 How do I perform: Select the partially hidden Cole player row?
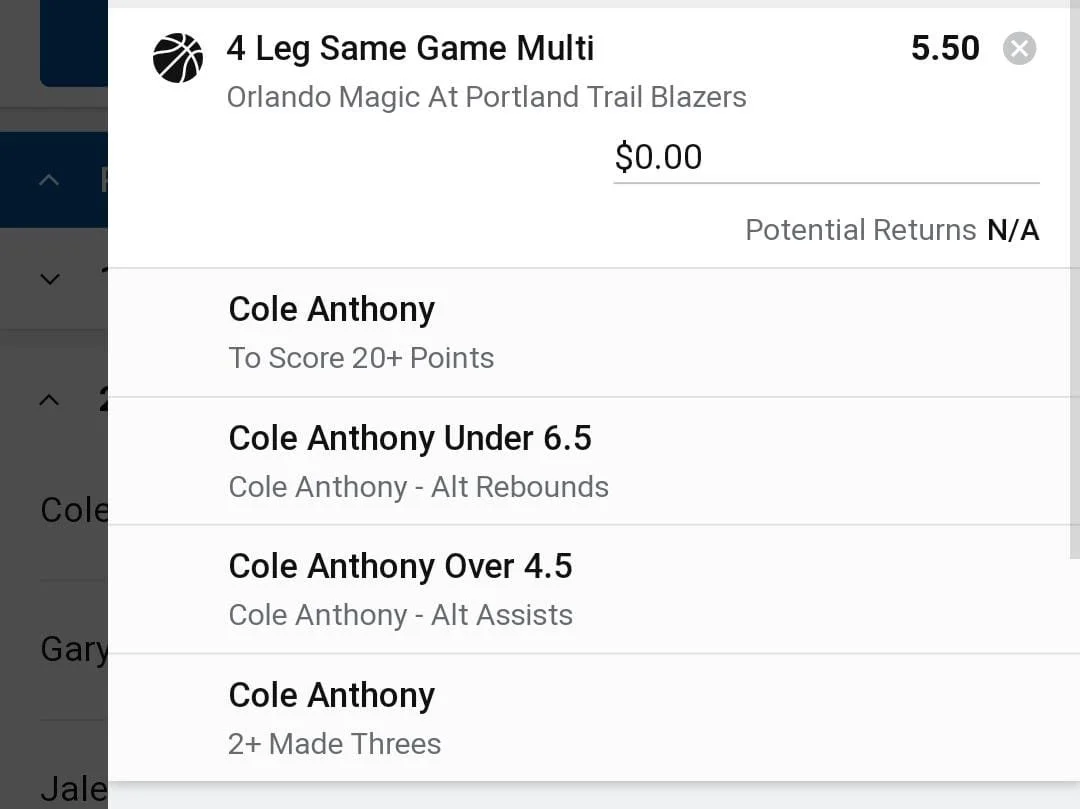pyautogui.click(x=73, y=510)
